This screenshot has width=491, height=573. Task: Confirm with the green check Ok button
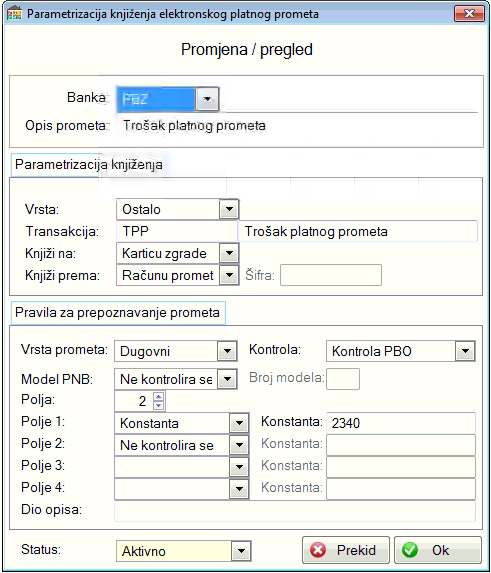click(x=438, y=550)
